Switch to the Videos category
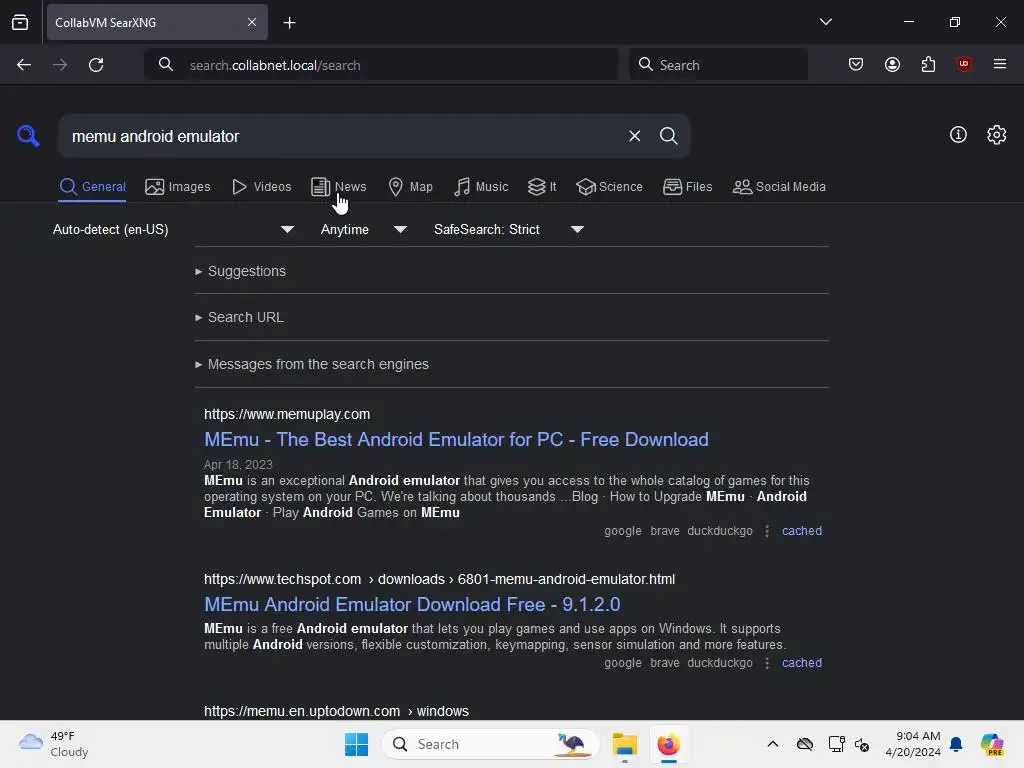Image resolution: width=1024 pixels, height=768 pixels. coord(261,187)
